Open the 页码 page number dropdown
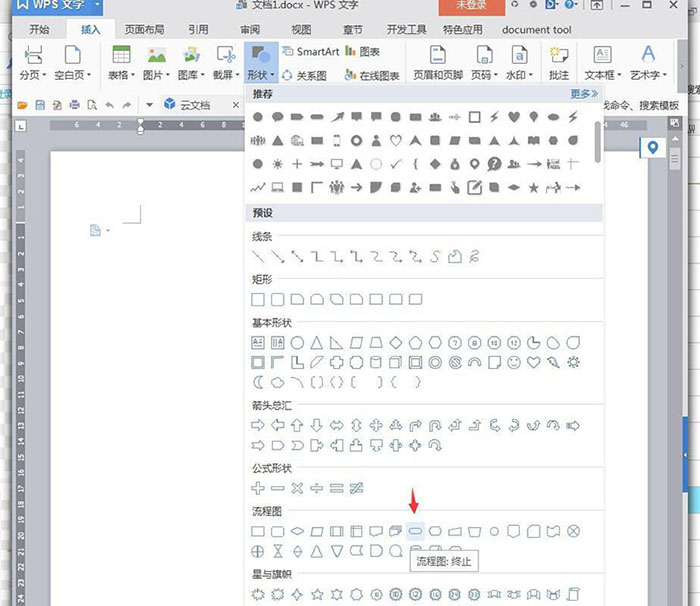The height and width of the screenshot is (606, 700). [484, 63]
